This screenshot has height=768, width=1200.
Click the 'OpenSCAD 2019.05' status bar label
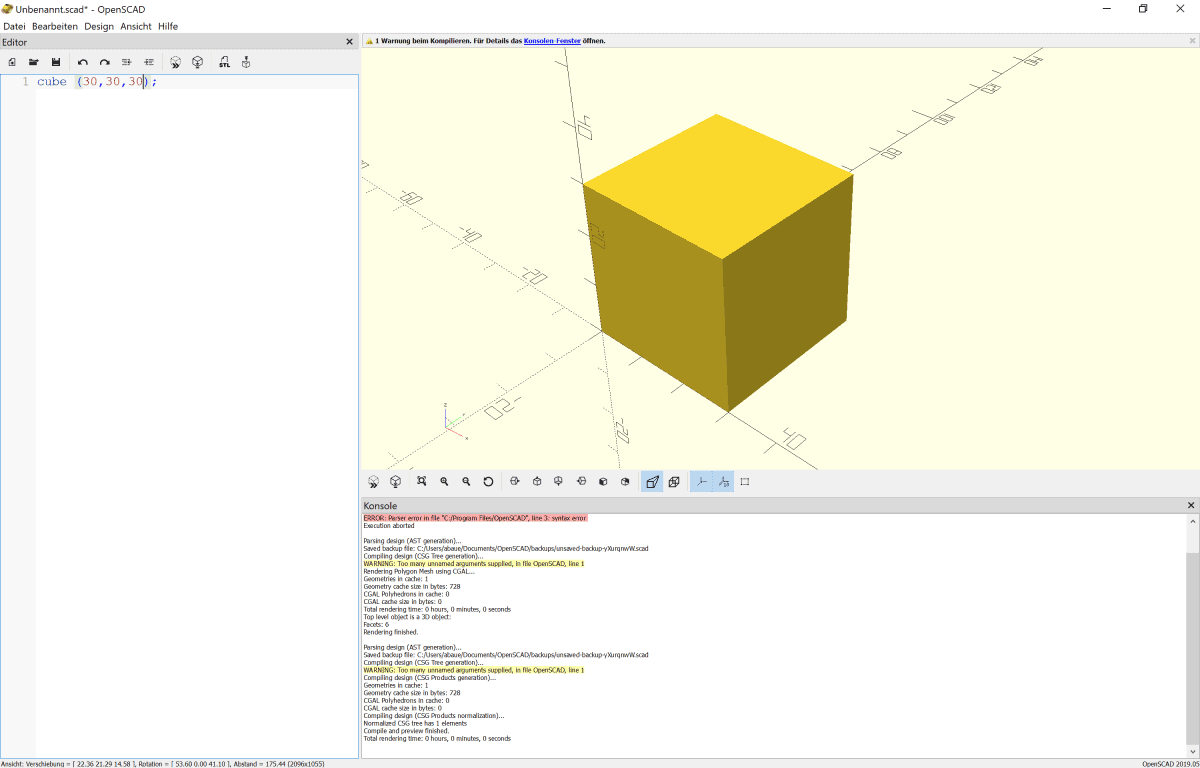tap(1170, 763)
